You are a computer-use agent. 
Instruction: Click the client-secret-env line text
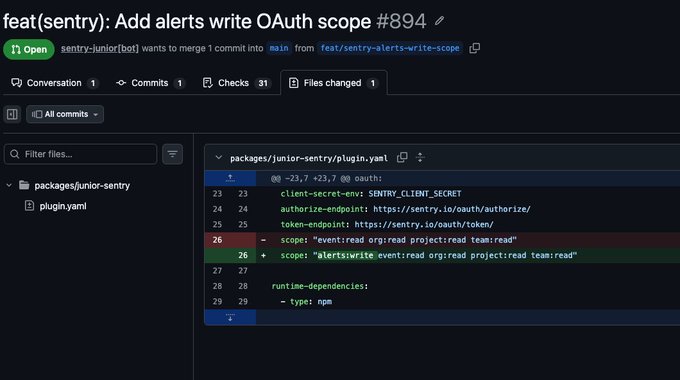point(371,194)
